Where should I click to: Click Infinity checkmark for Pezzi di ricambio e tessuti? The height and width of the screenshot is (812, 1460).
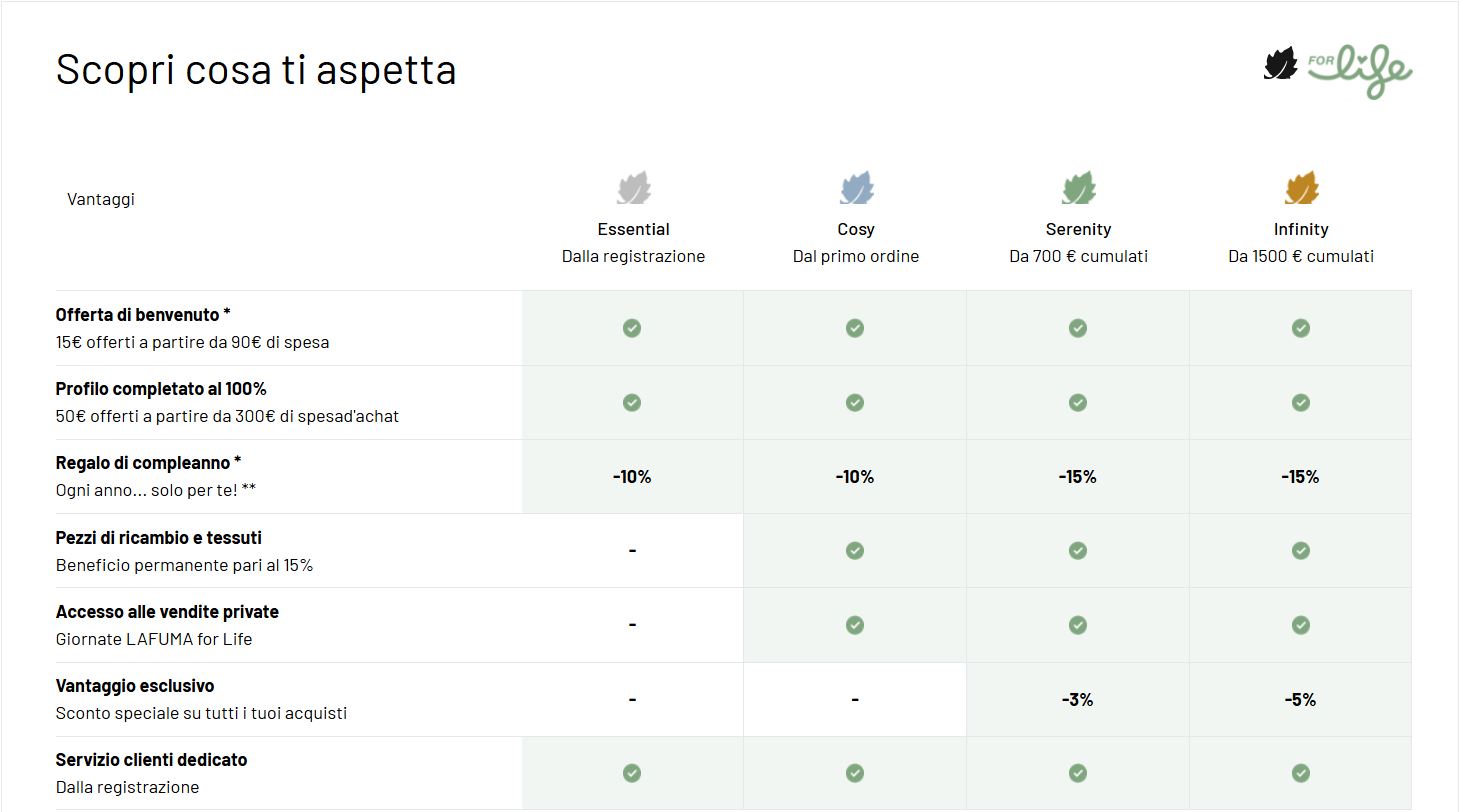pos(1301,550)
